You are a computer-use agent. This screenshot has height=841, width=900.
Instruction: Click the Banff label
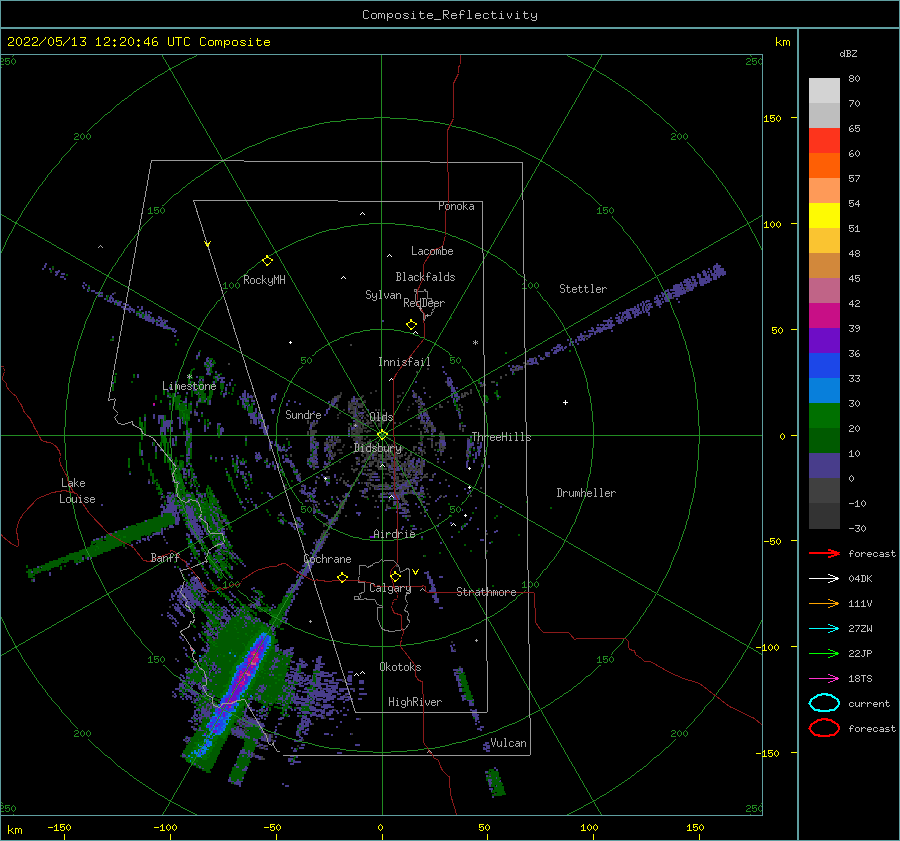(x=165, y=558)
